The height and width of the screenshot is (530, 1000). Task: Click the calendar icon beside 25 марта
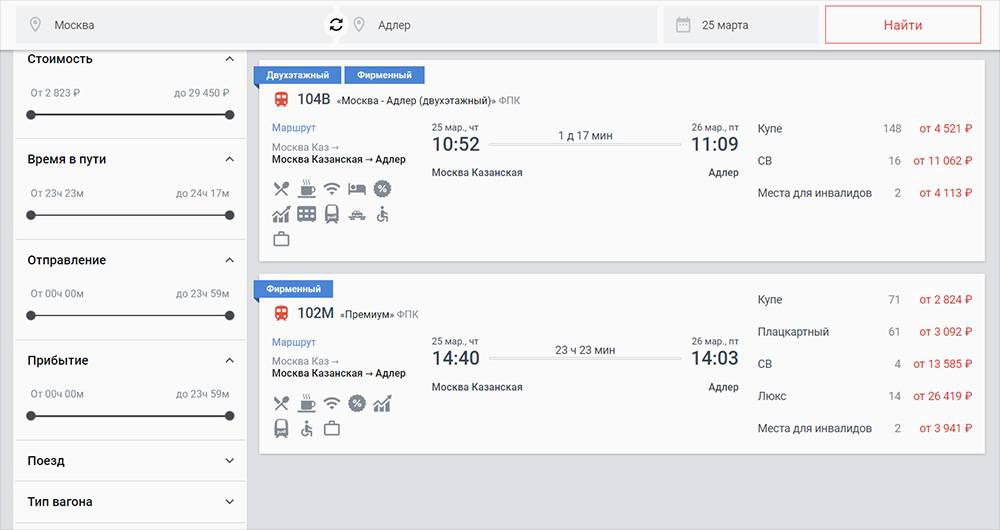coord(683,25)
